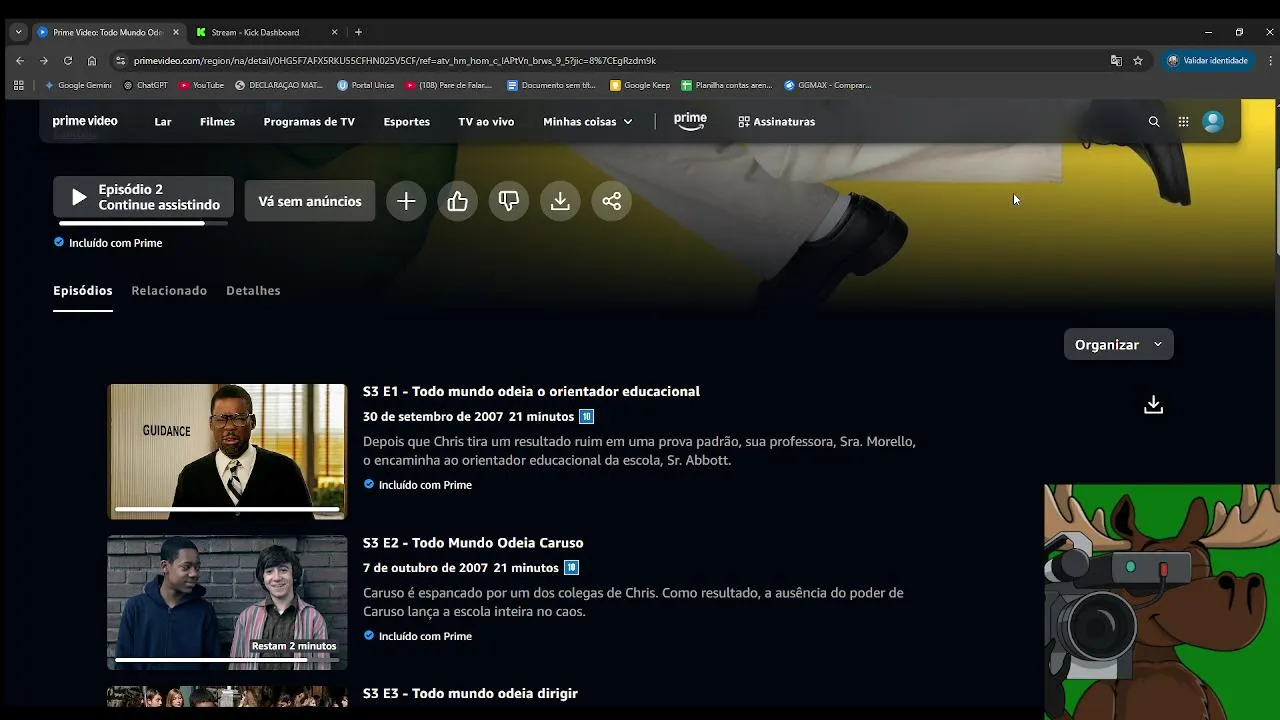Open ChatGPT bookmark
Screen dimensions: 1280x720
[145, 85]
